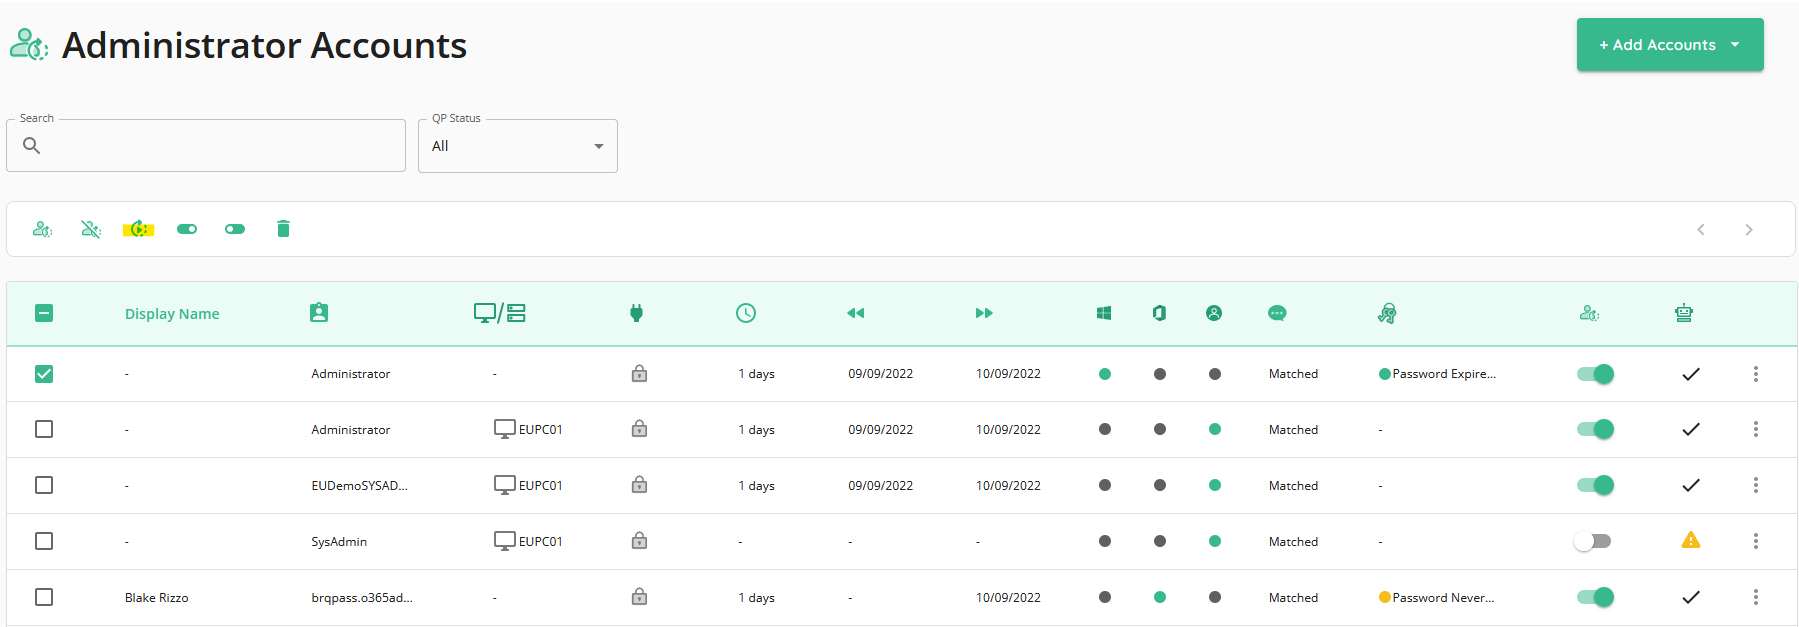The height and width of the screenshot is (627, 1799).
Task: Click the enable toggle-on icon in toolbar
Action: pyautogui.click(x=187, y=229)
